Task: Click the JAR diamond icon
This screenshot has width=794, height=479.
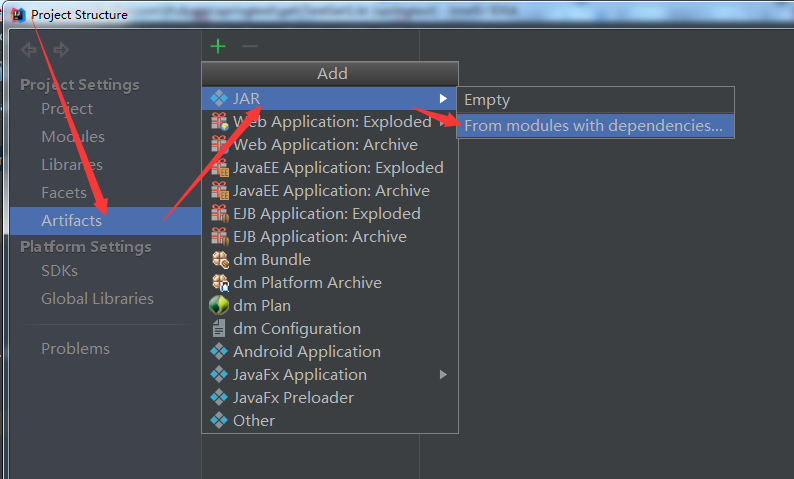Action: [x=219, y=98]
